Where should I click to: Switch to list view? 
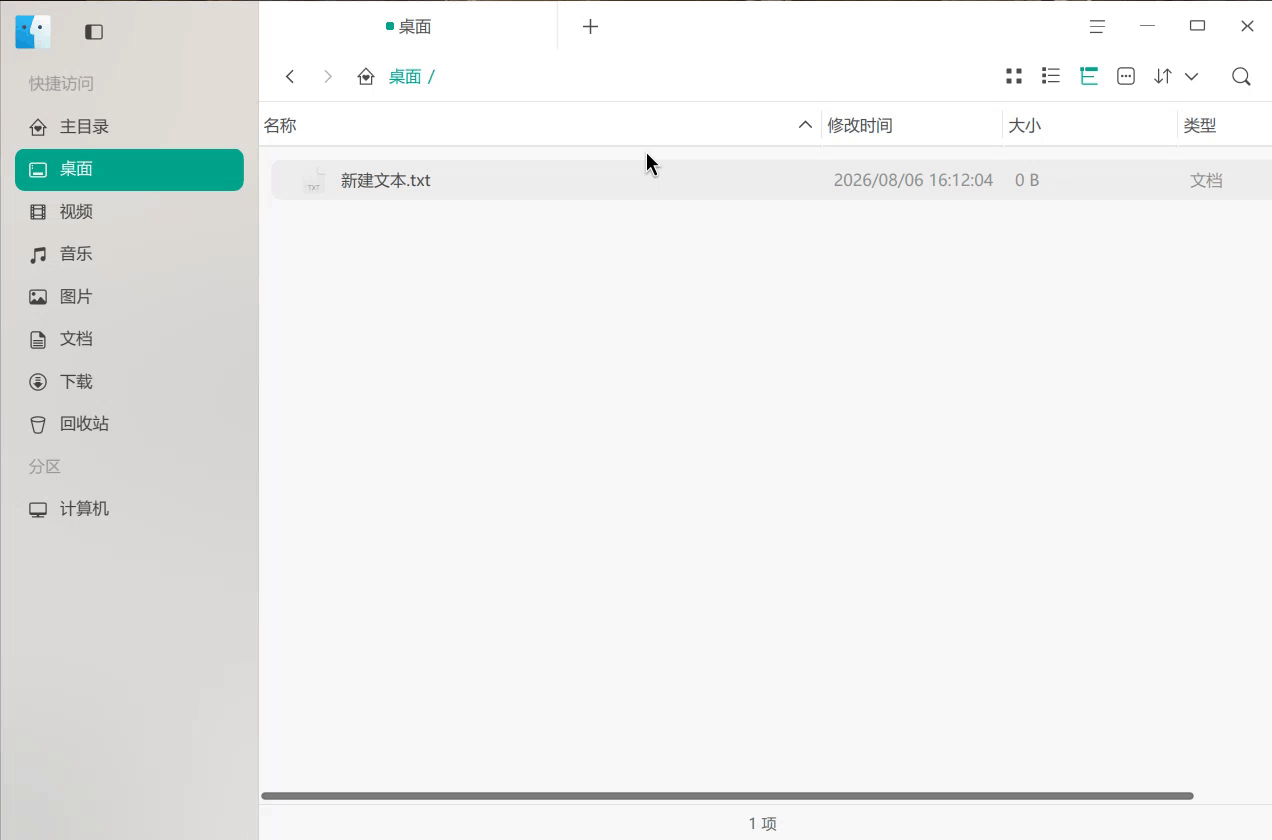tap(1050, 77)
